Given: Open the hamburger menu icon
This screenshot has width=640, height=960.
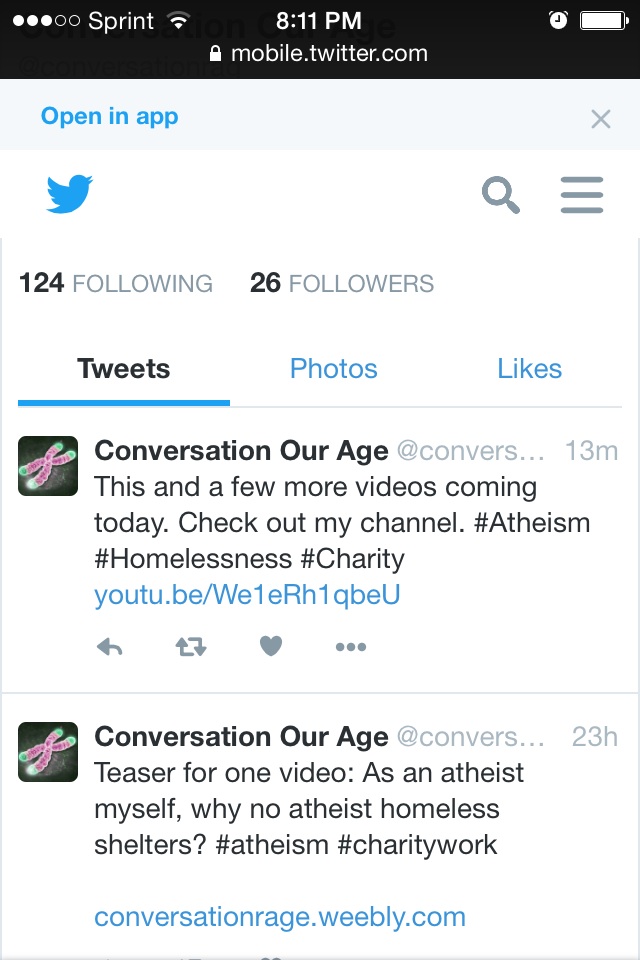Looking at the screenshot, I should click(x=582, y=195).
